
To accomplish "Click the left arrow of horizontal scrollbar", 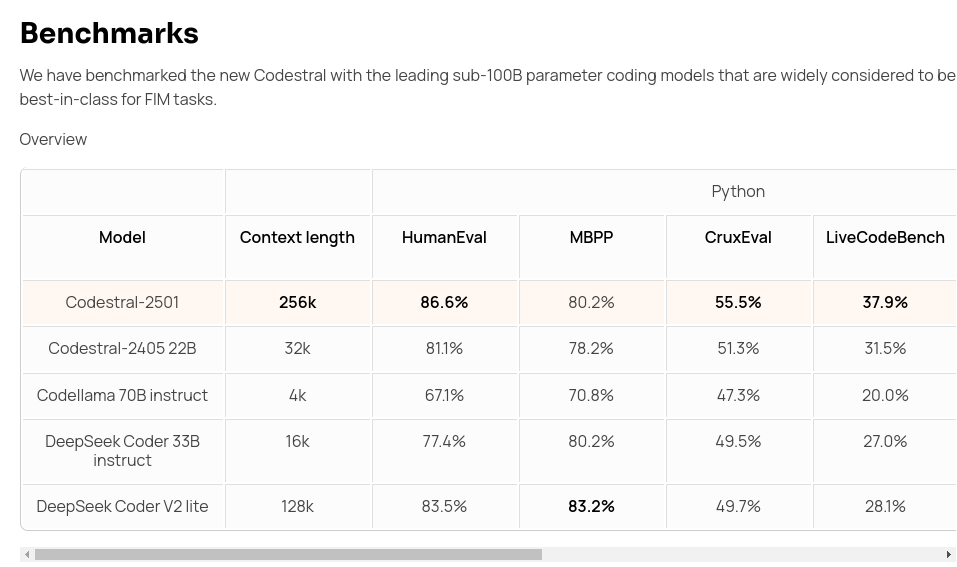I will (27, 554).
